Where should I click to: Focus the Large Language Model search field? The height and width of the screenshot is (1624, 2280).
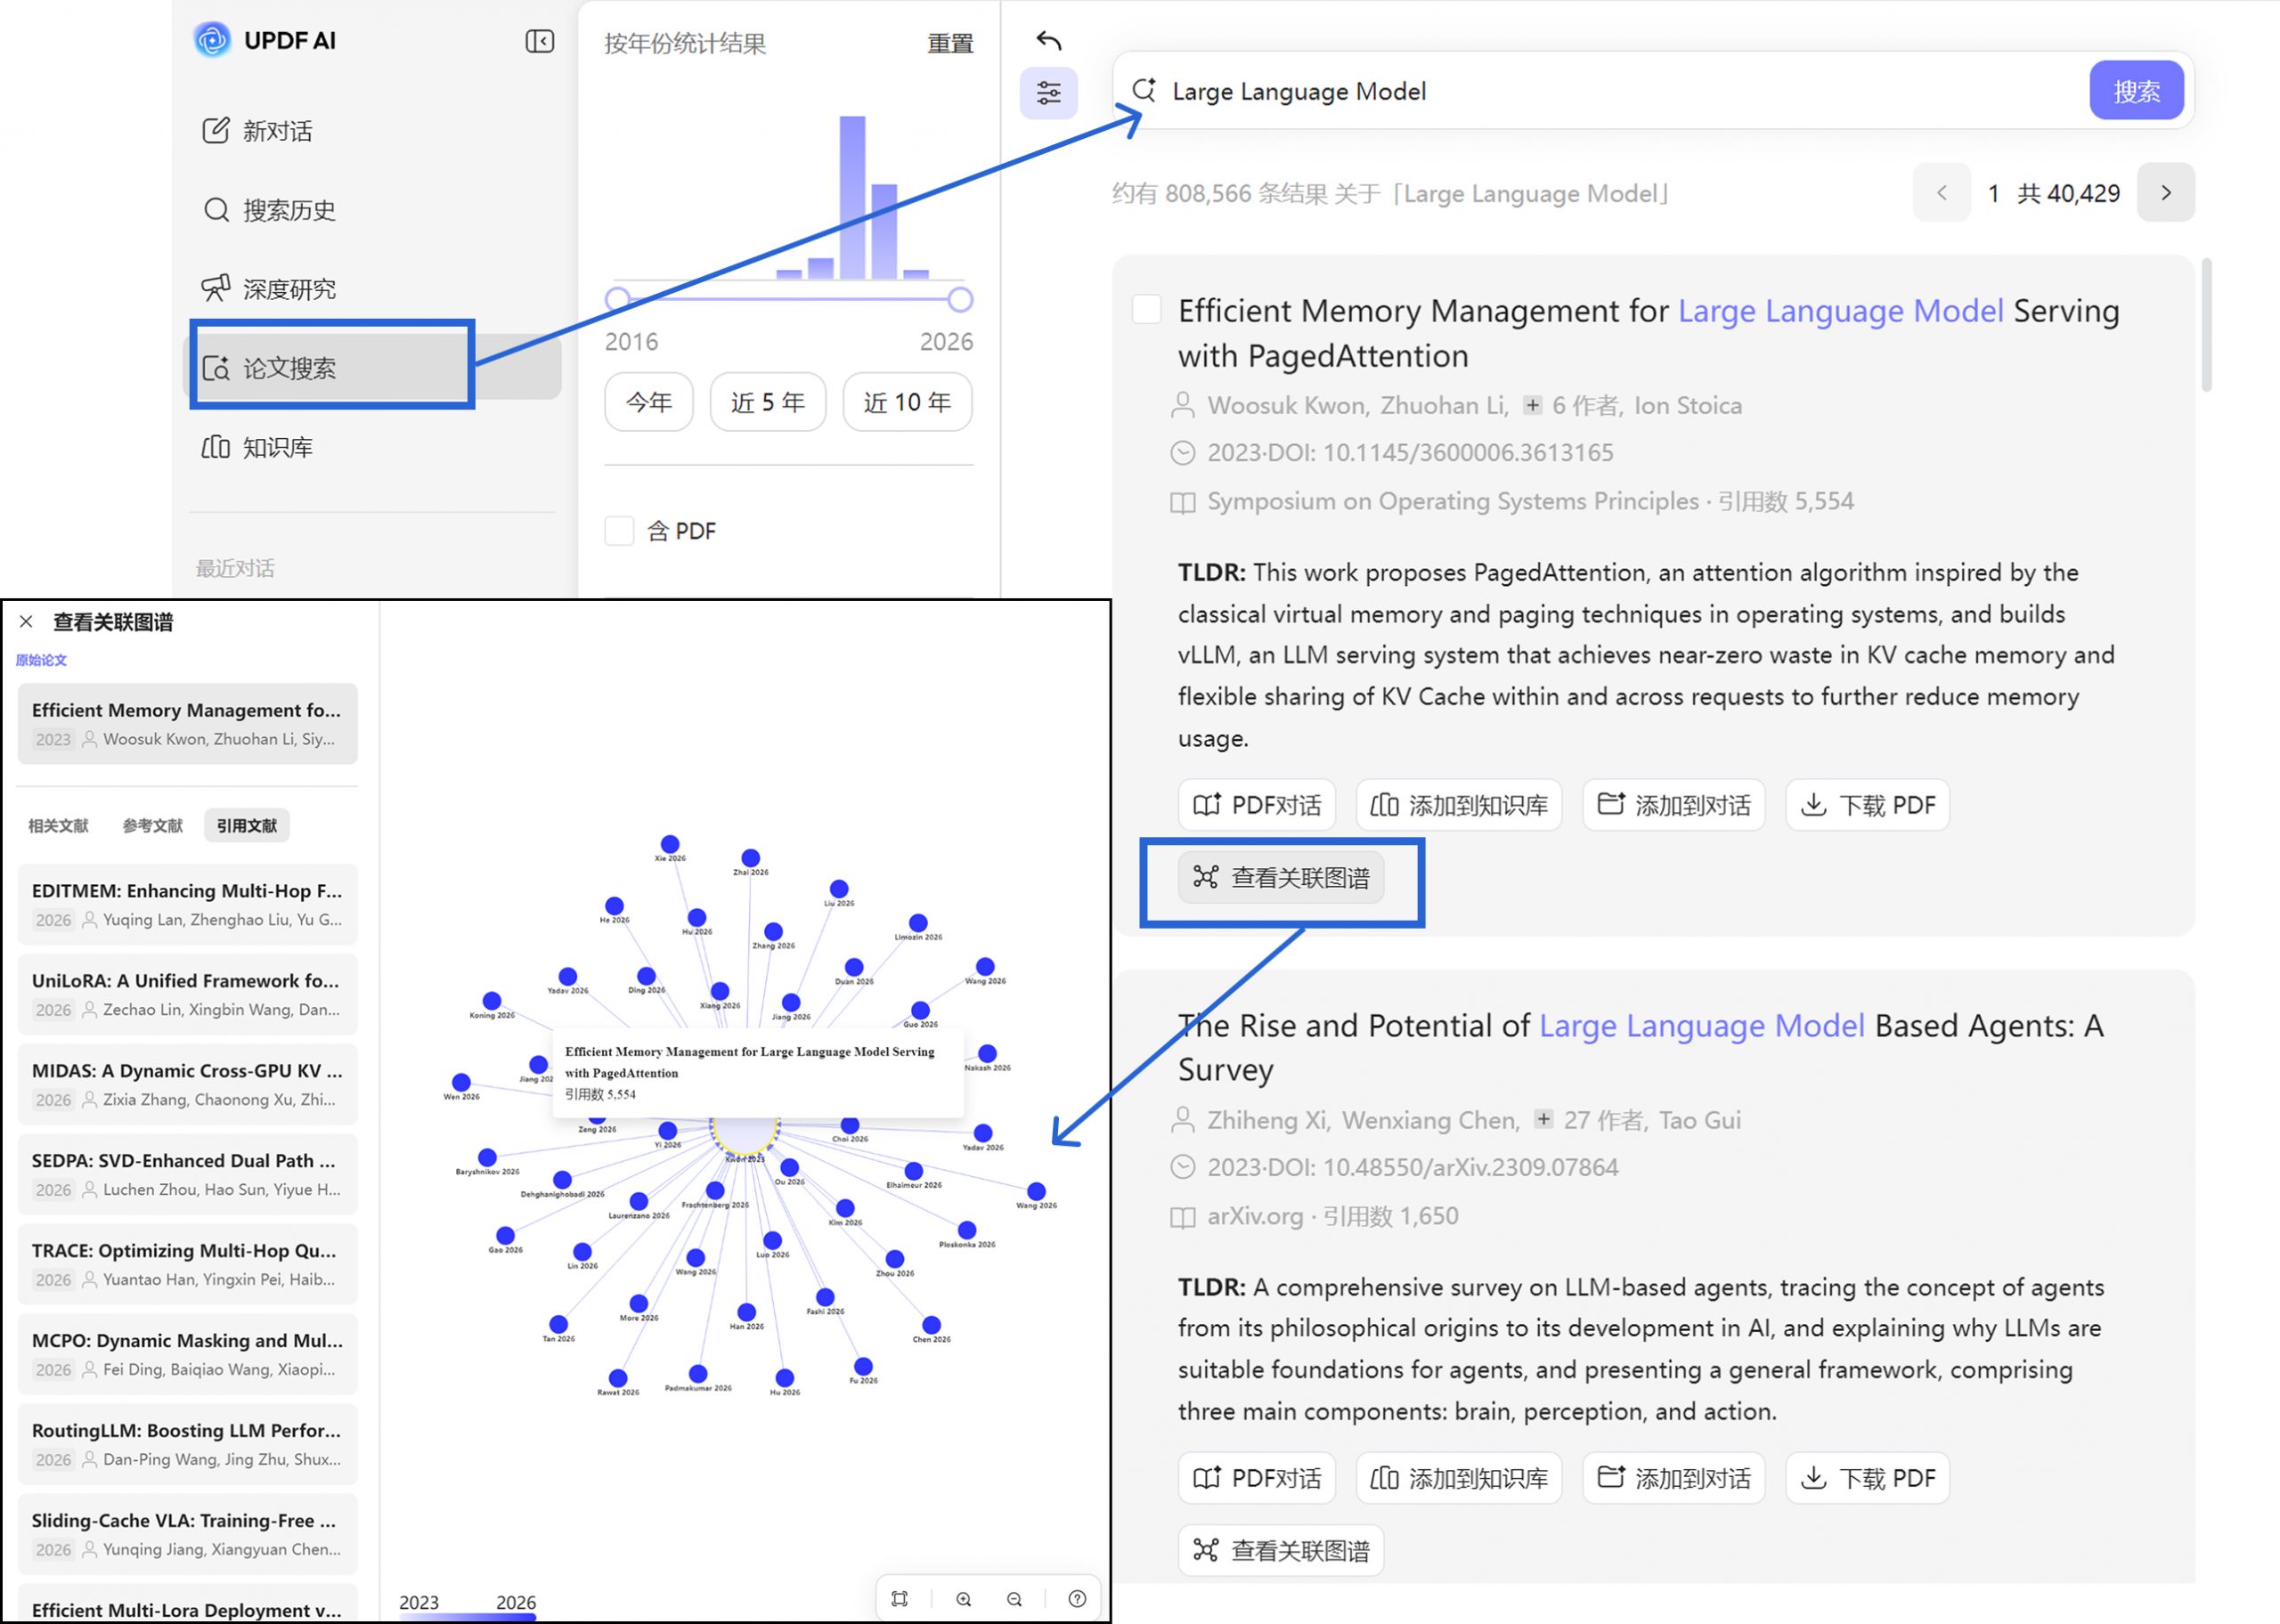[1620, 91]
